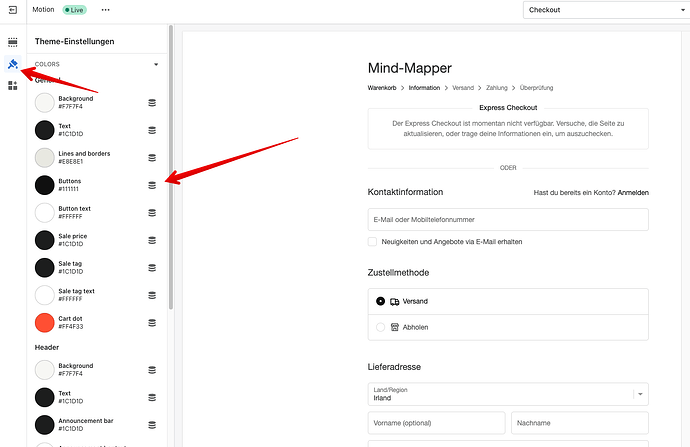Click the Zahlung breadcrumb step

coord(497,88)
